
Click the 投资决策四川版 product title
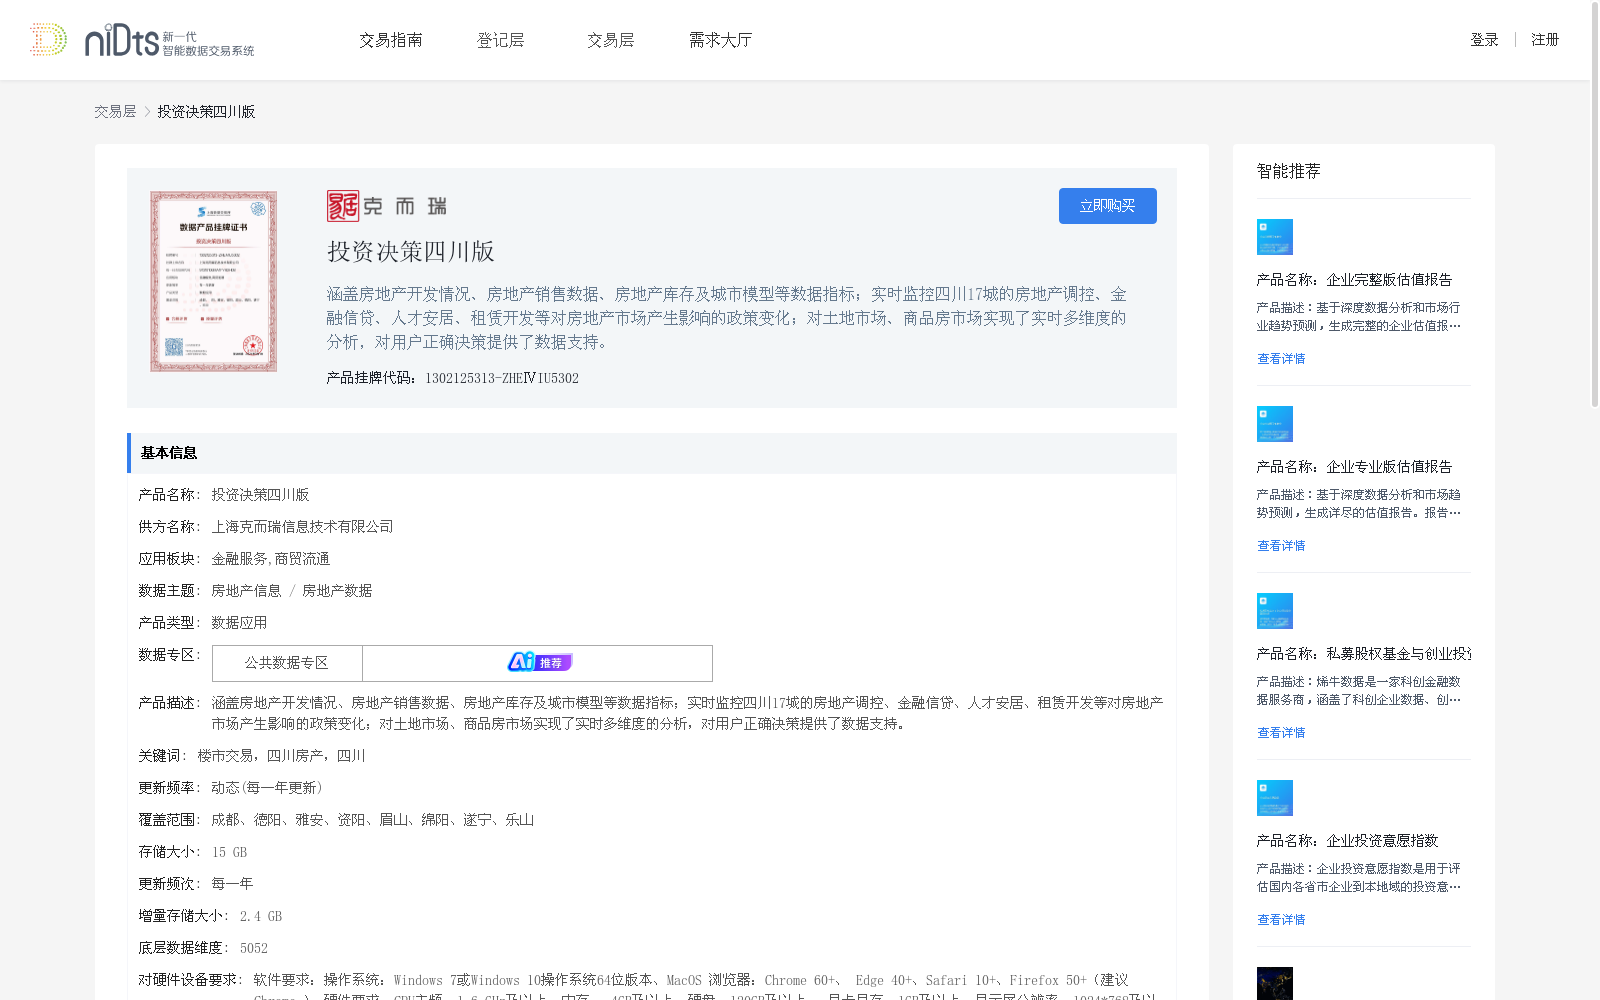tap(411, 252)
